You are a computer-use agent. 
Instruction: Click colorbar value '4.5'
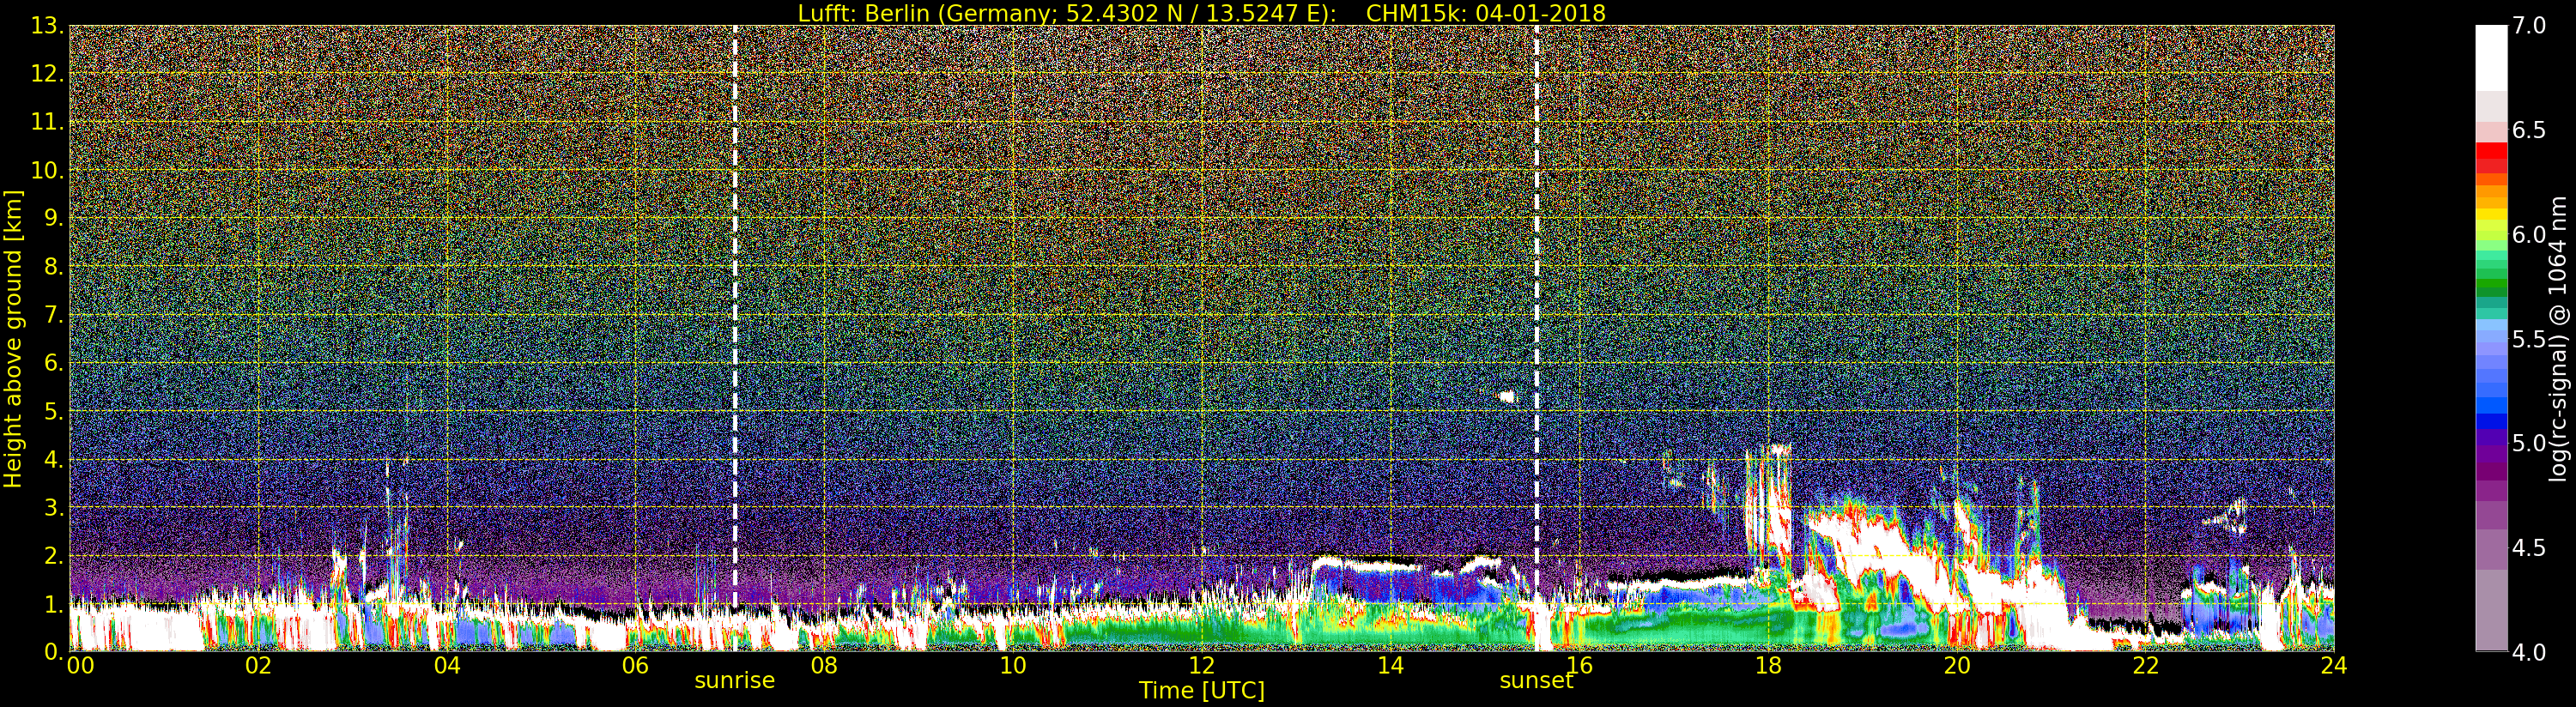pyautogui.click(x=2529, y=548)
